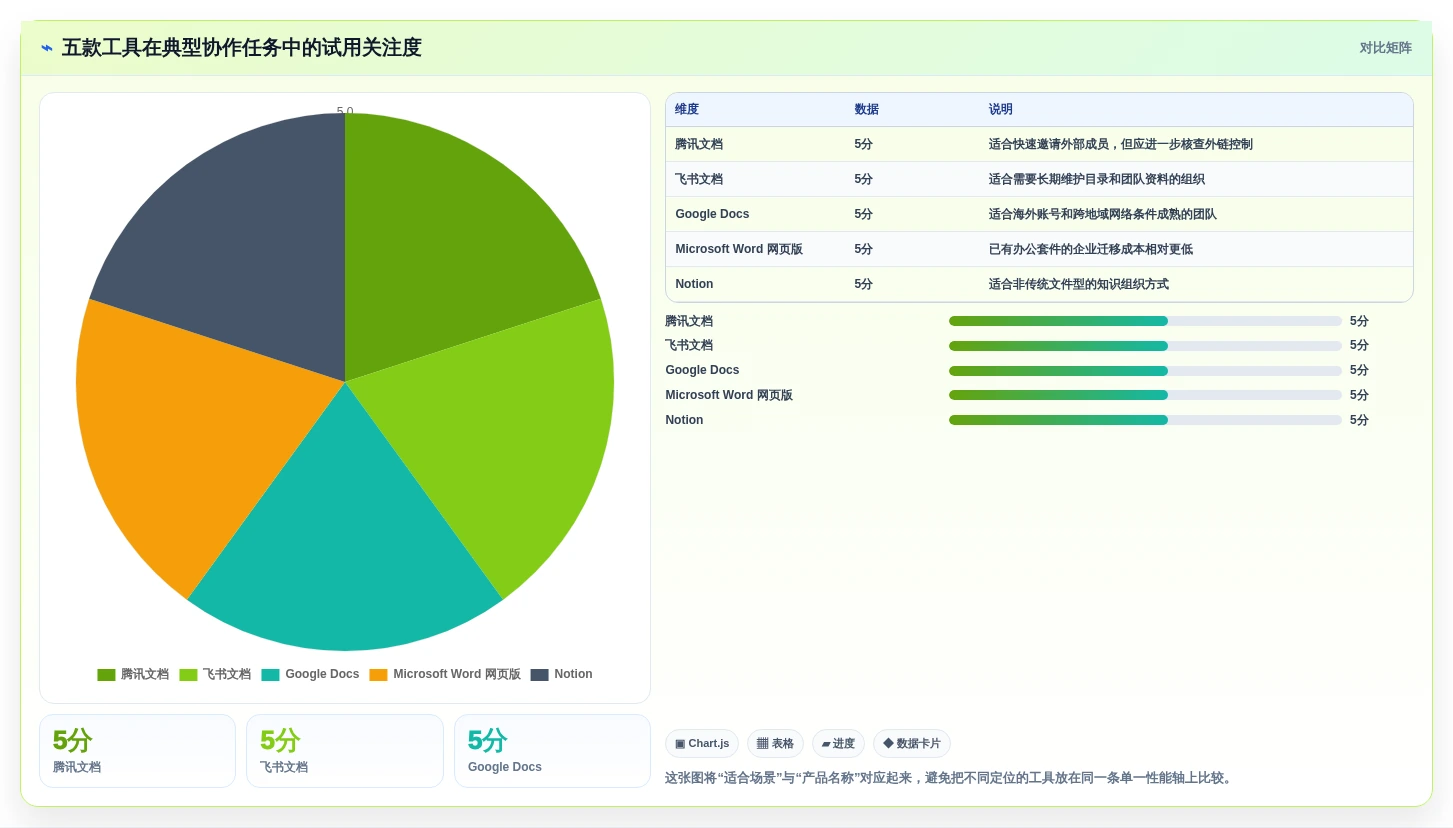Click the footnote starting 这张图将“适合场景”
Screen dimensions: 1453x828
pos(950,778)
